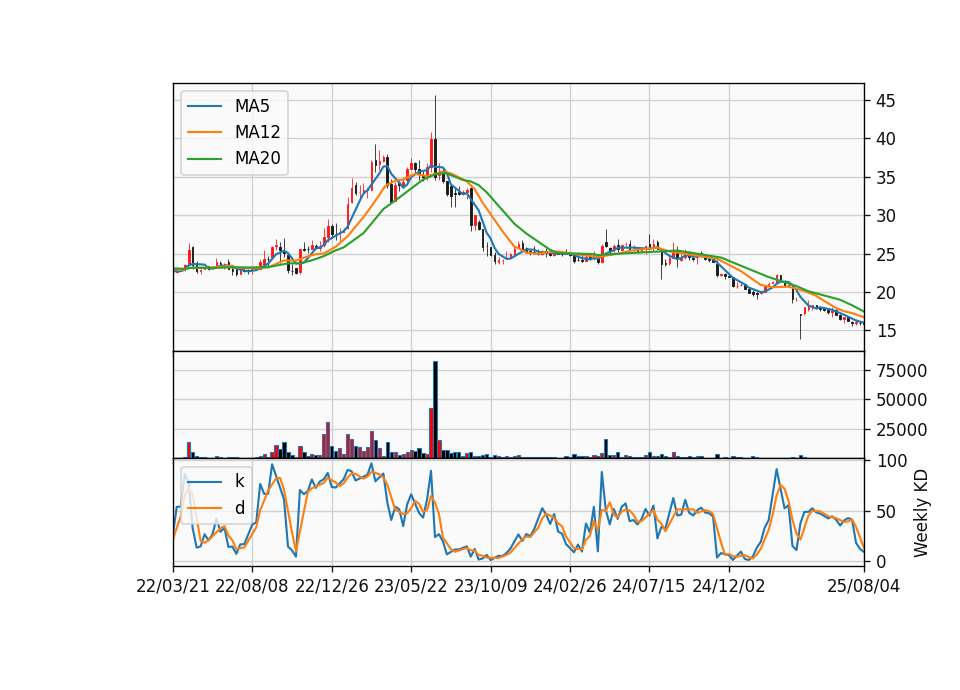
Task: Click the 25000 volume axis label
Action: (x=901, y=430)
